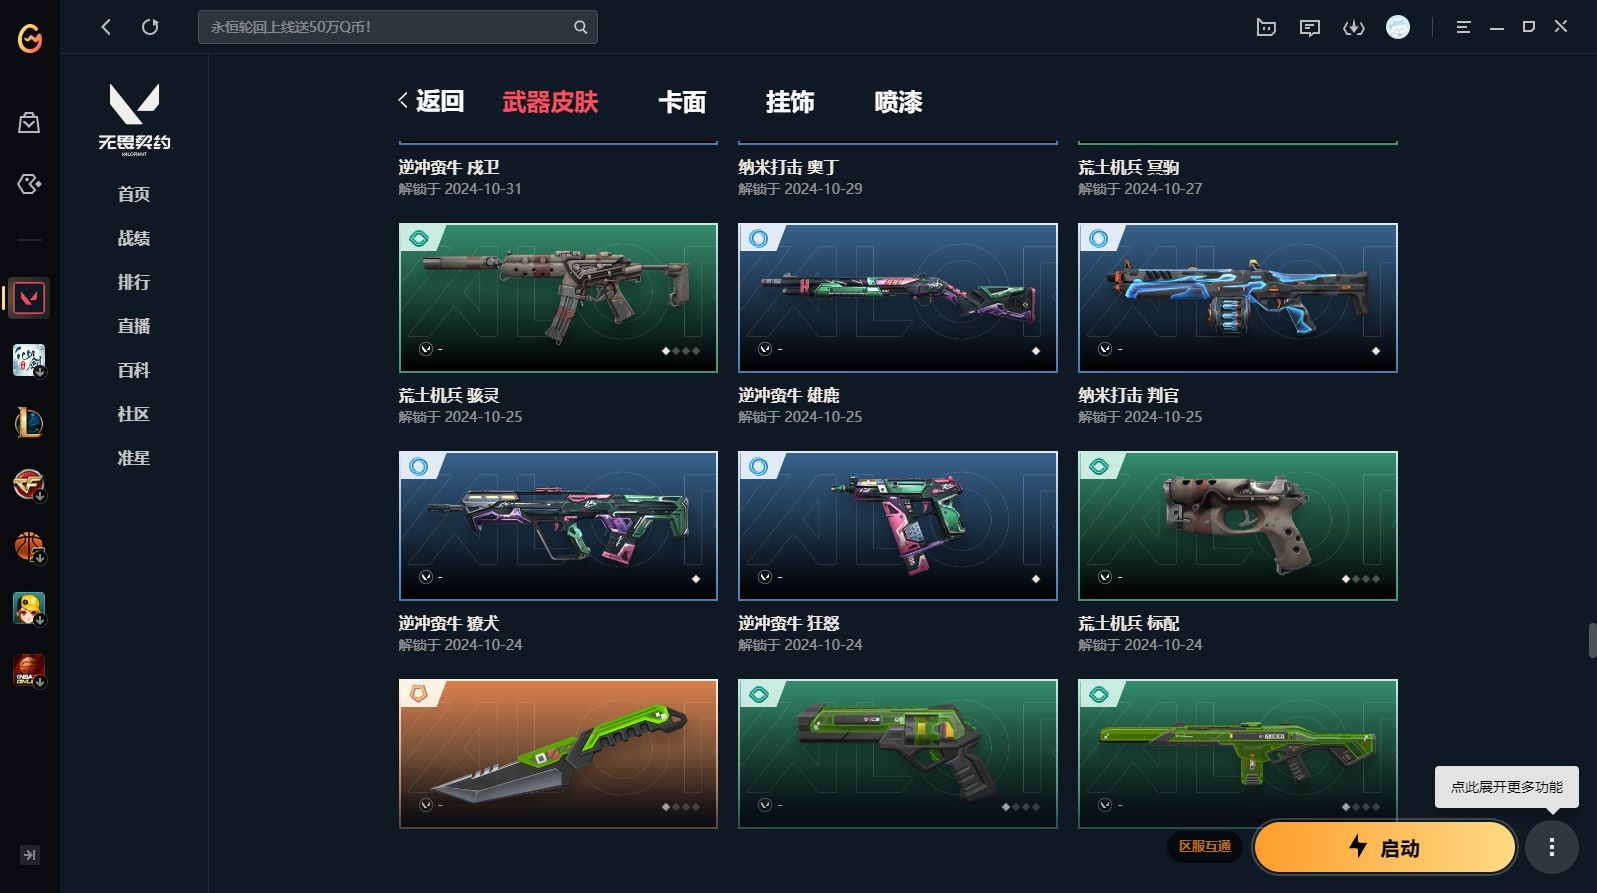Open the Valorant game icon in sidebar
The width and height of the screenshot is (1597, 893).
tap(29, 298)
